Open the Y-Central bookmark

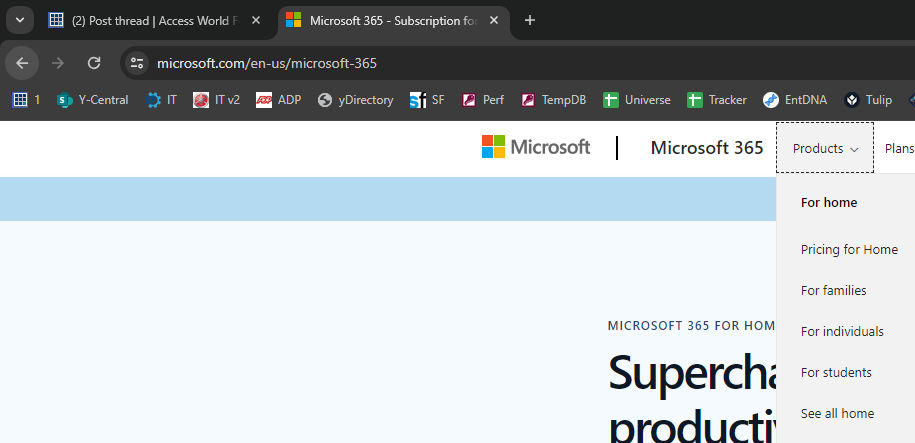[92, 100]
